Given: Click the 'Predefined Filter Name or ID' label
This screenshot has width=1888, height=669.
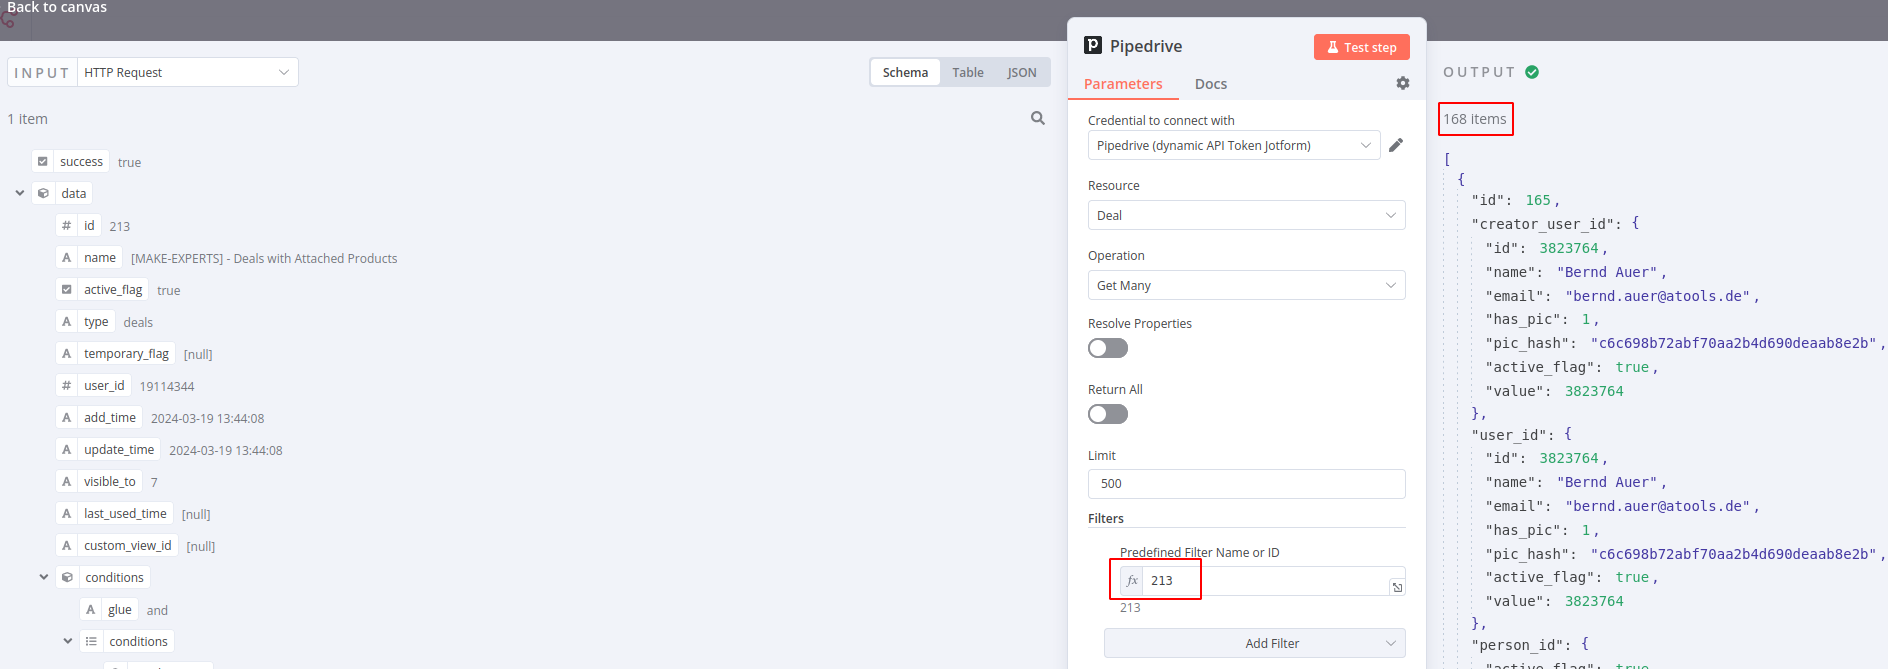Looking at the screenshot, I should [x=1199, y=552].
